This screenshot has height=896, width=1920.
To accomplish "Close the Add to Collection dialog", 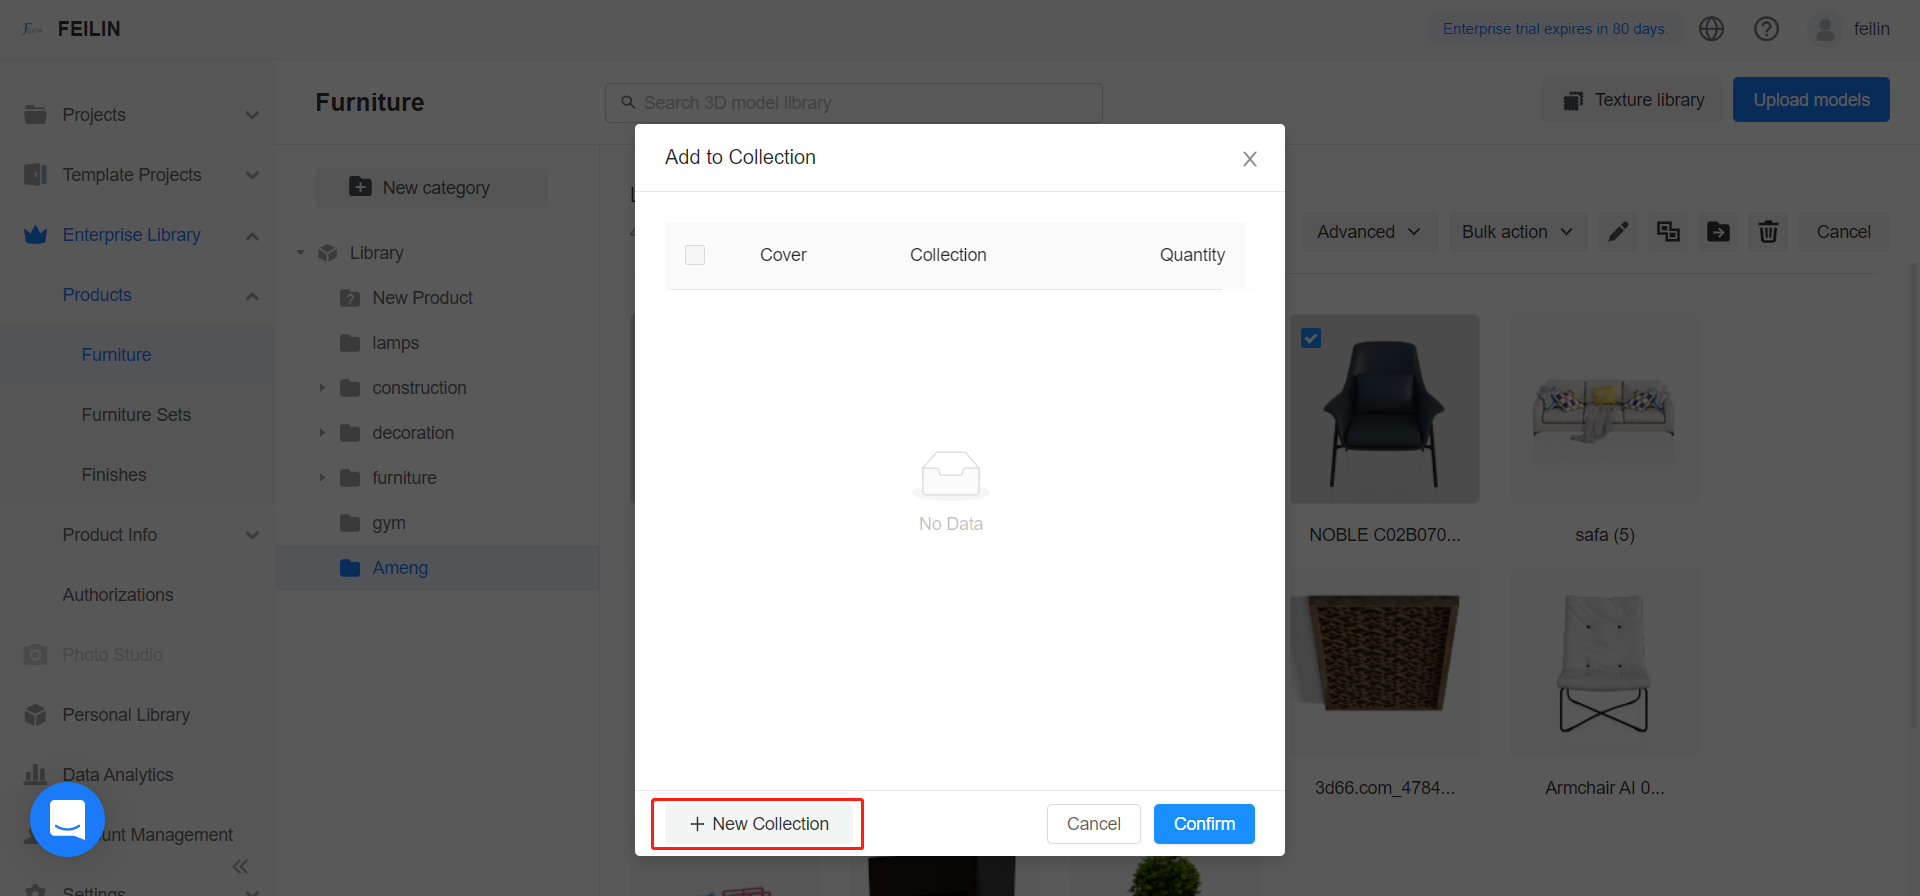I will [1249, 159].
